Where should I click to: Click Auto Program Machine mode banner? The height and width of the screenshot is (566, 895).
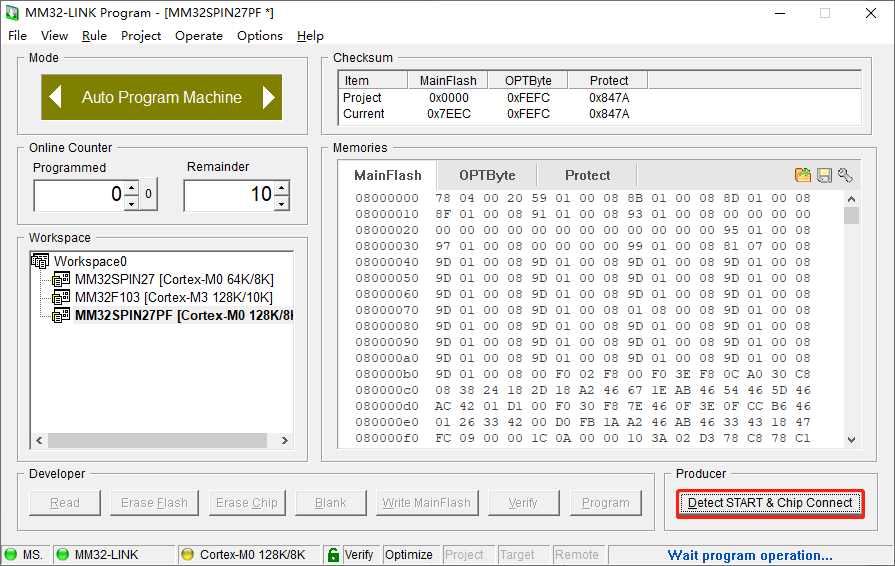162,97
